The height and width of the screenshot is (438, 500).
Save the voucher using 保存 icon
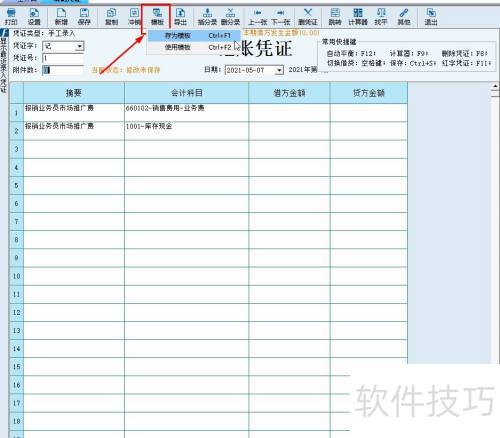pyautogui.click(x=84, y=17)
